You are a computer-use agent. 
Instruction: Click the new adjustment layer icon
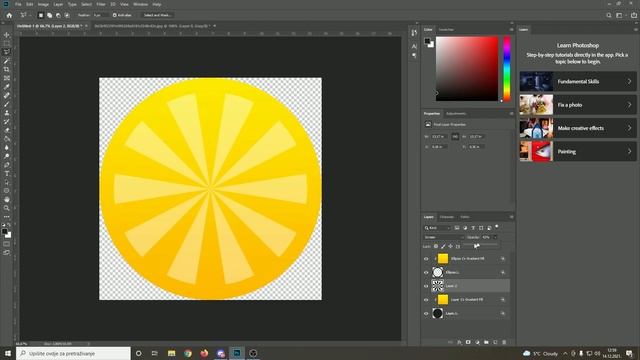(477, 342)
